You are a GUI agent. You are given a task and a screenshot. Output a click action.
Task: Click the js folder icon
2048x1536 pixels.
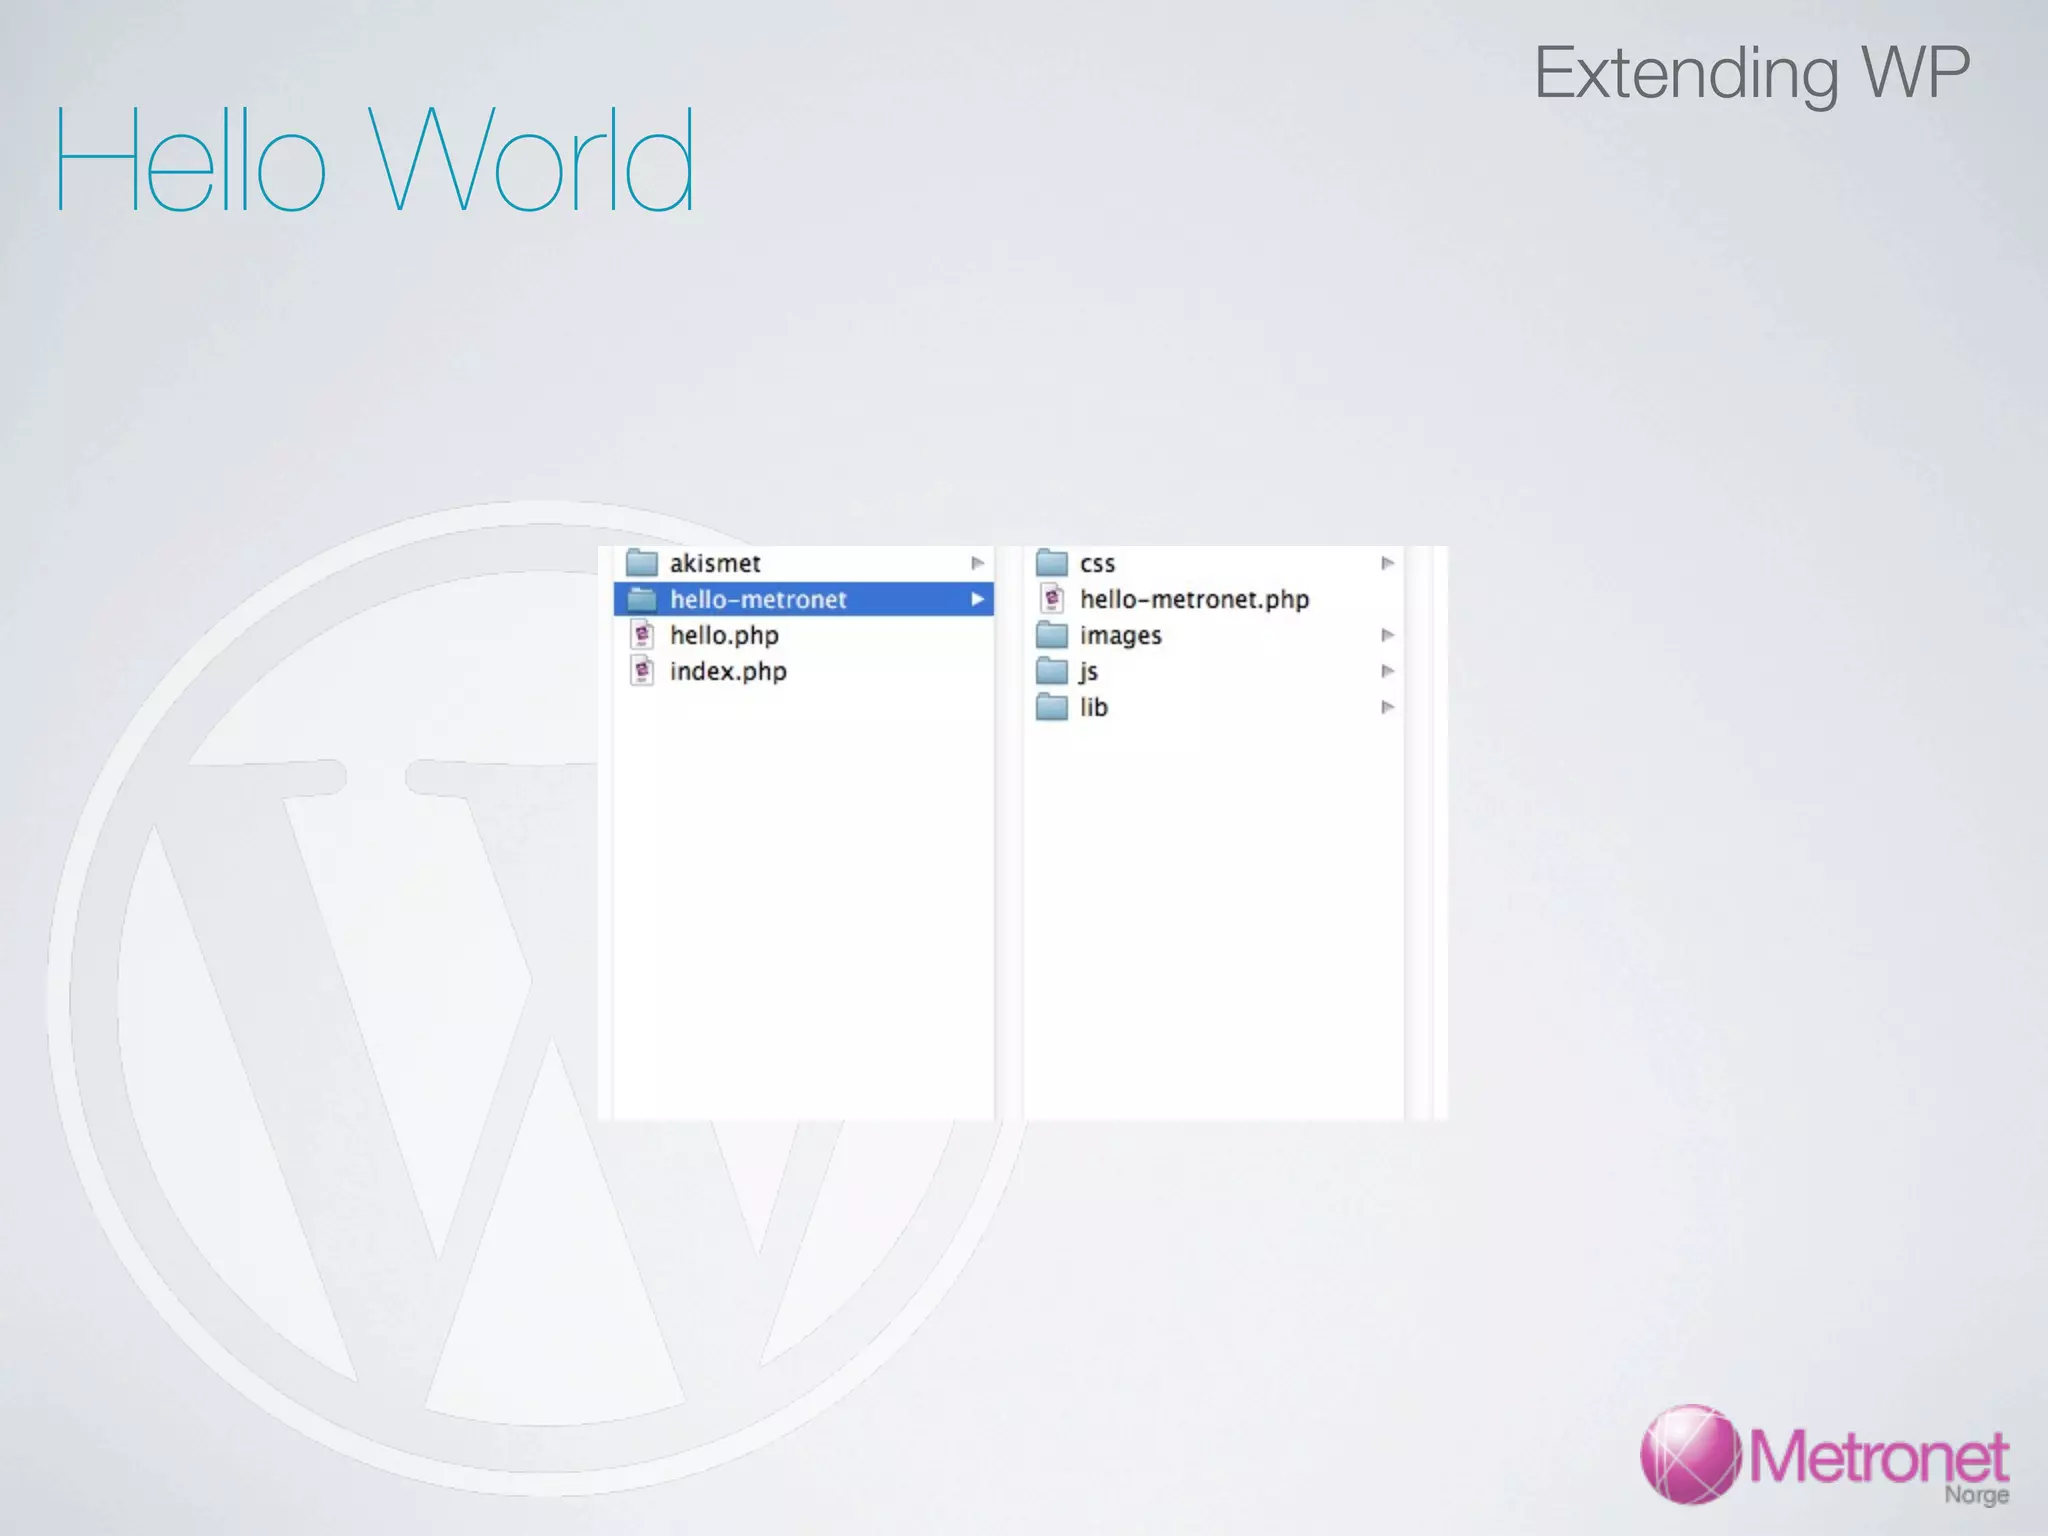(x=1051, y=671)
